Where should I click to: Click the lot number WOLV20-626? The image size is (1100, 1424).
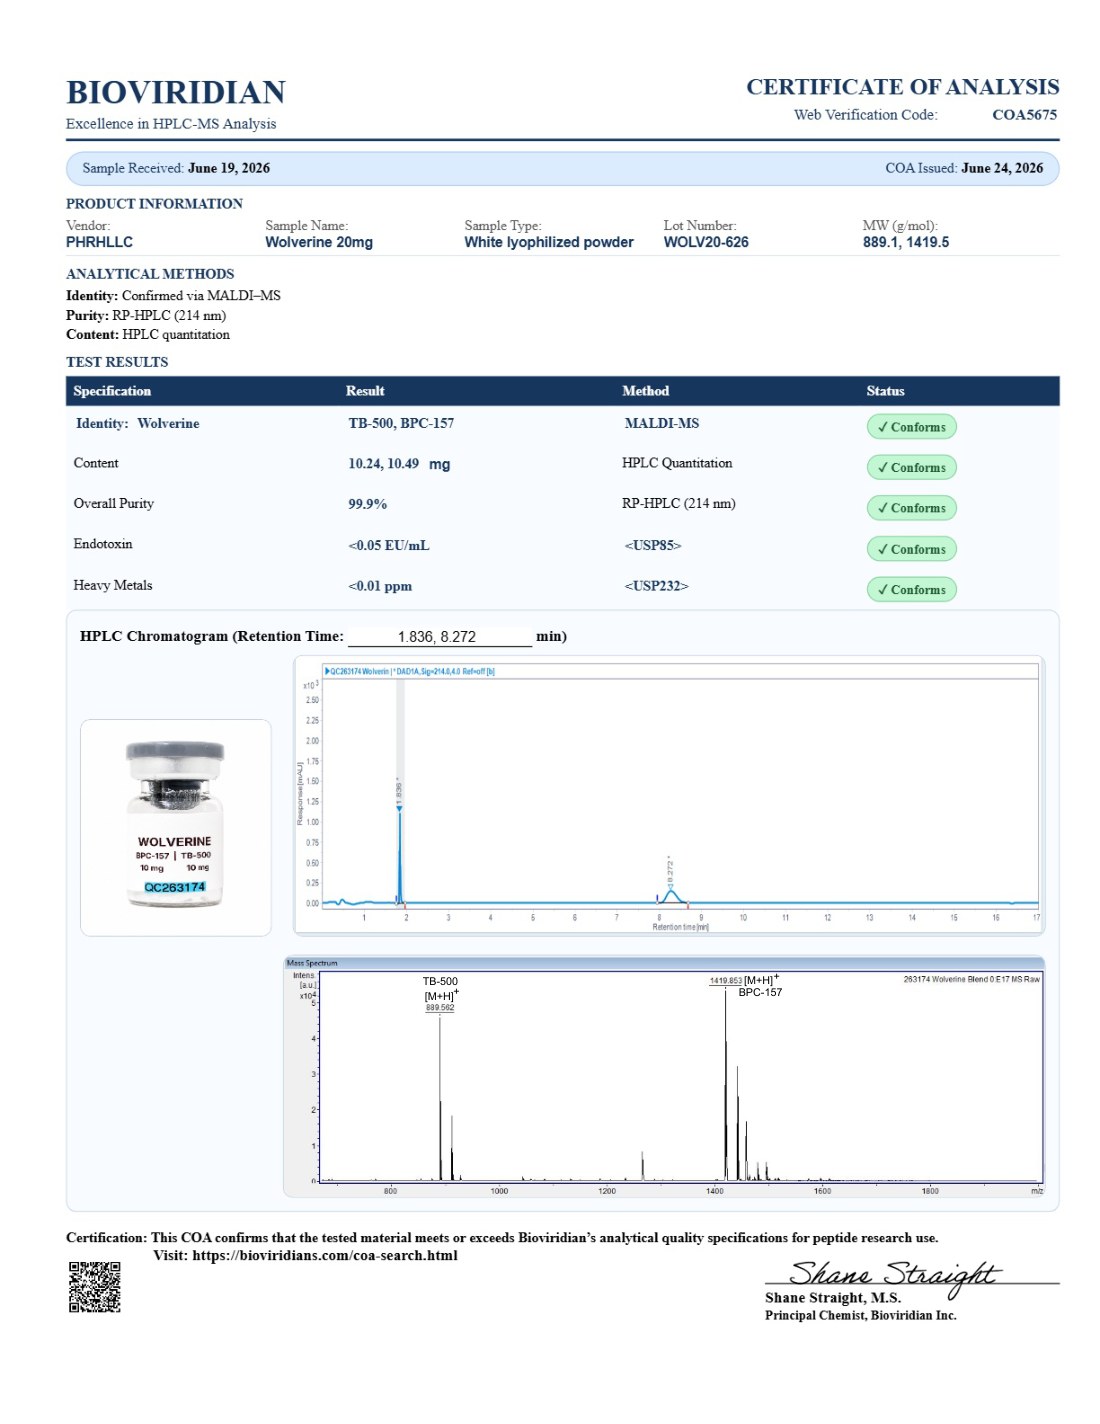click(x=706, y=242)
